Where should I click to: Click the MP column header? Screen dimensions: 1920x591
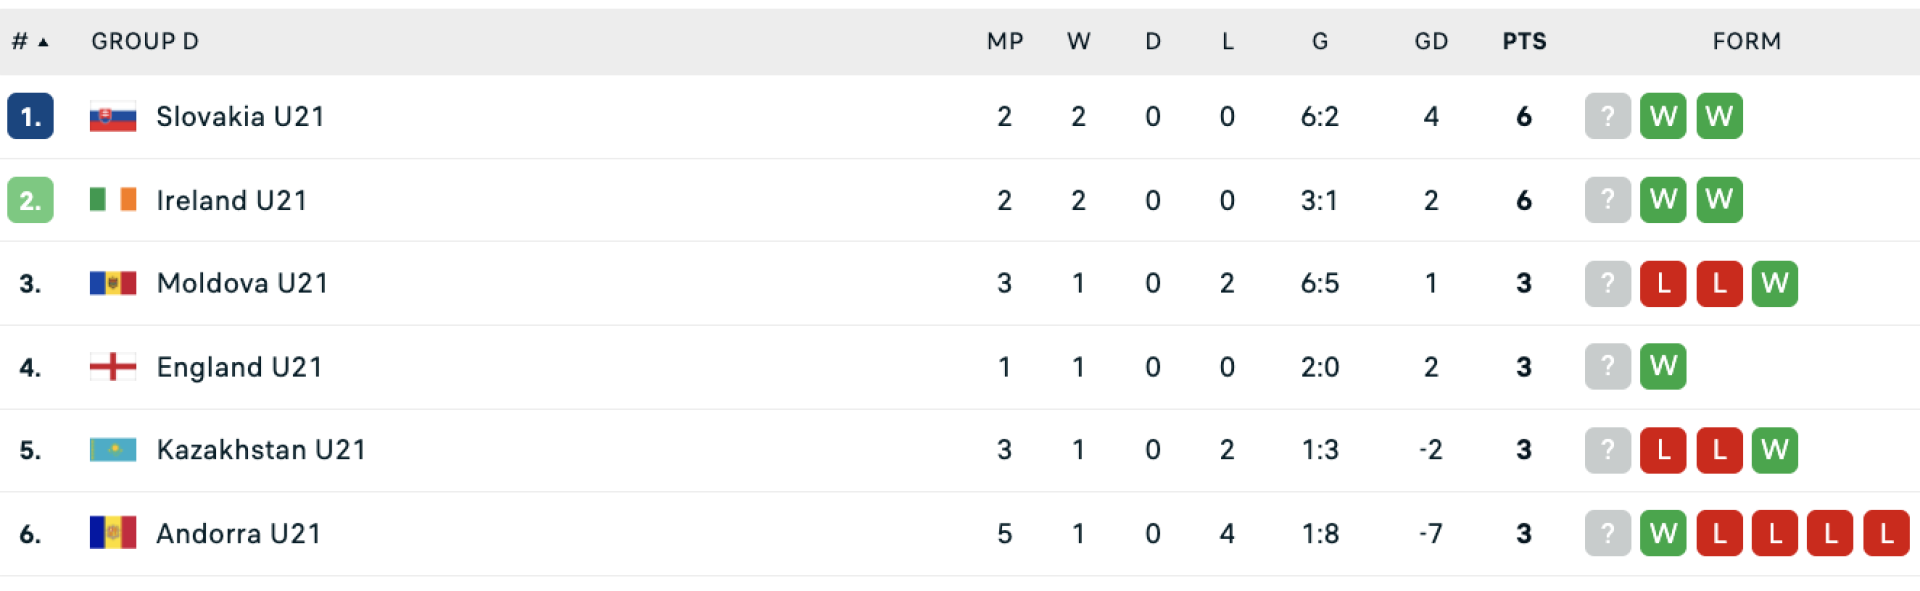(x=1005, y=42)
